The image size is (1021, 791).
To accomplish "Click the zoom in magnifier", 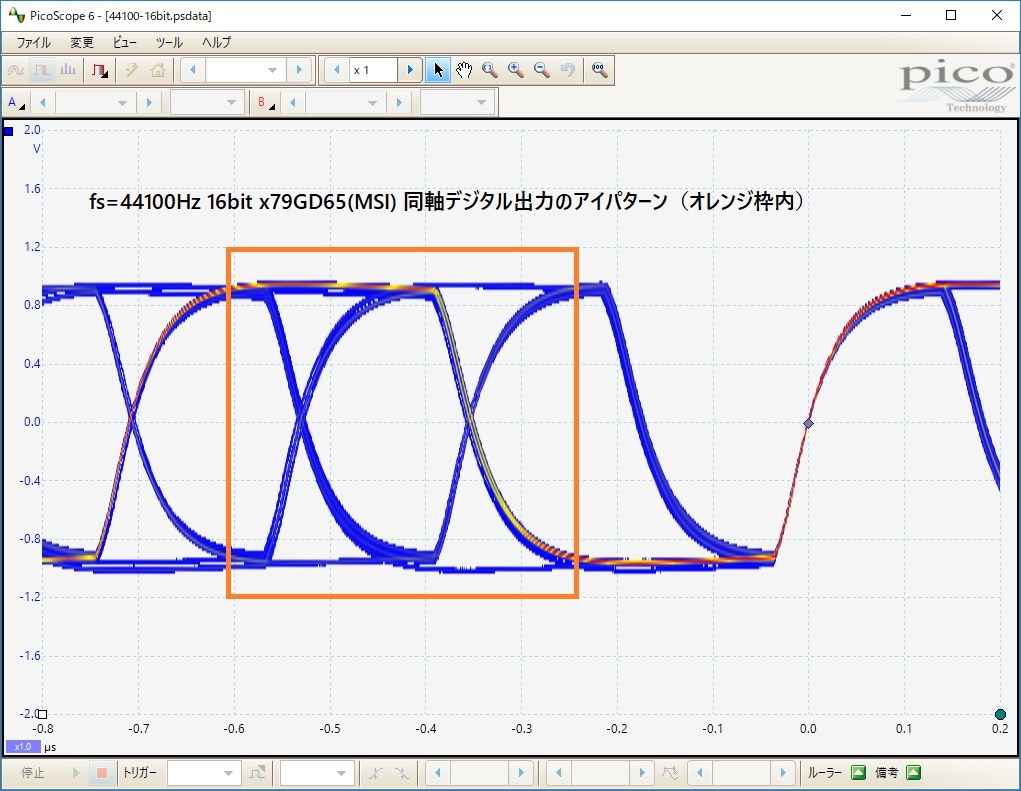I will click(516, 70).
